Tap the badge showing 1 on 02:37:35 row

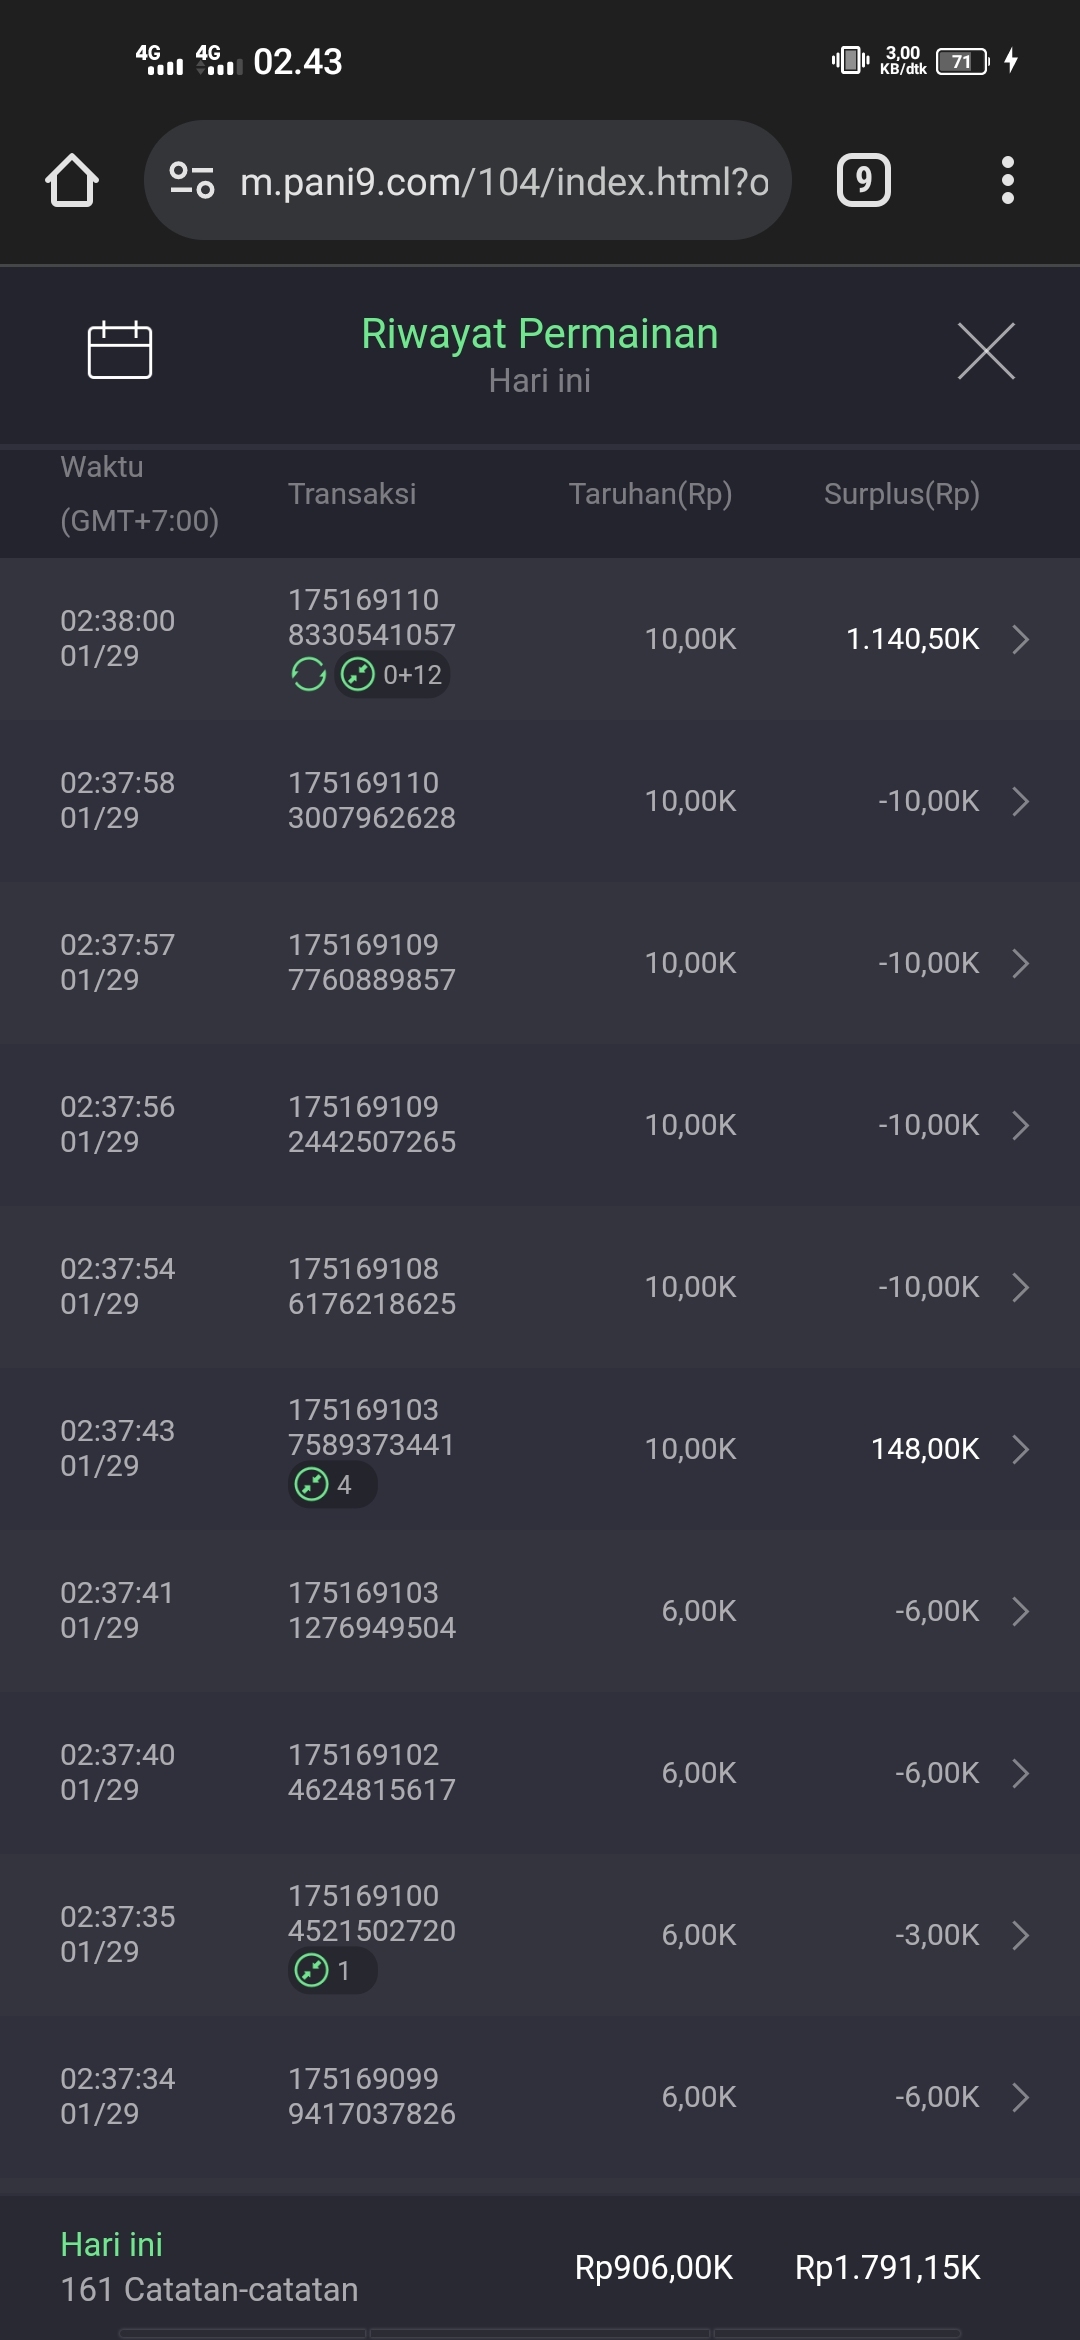tap(332, 1971)
